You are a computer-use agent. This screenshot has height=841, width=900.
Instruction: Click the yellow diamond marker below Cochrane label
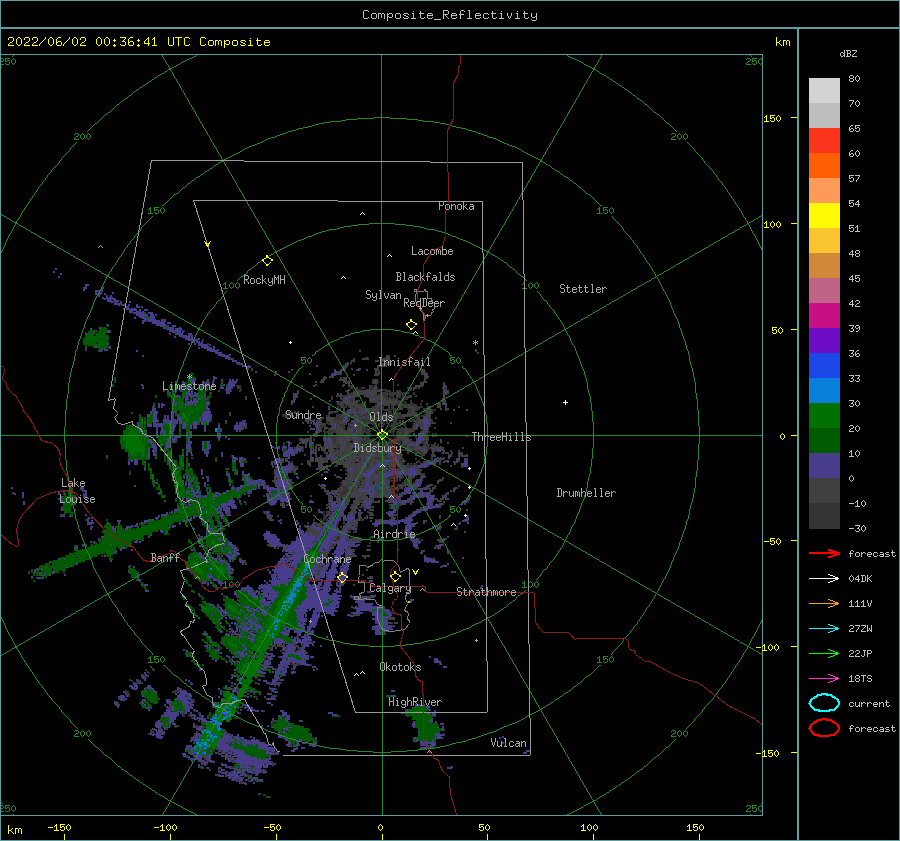(x=342, y=578)
